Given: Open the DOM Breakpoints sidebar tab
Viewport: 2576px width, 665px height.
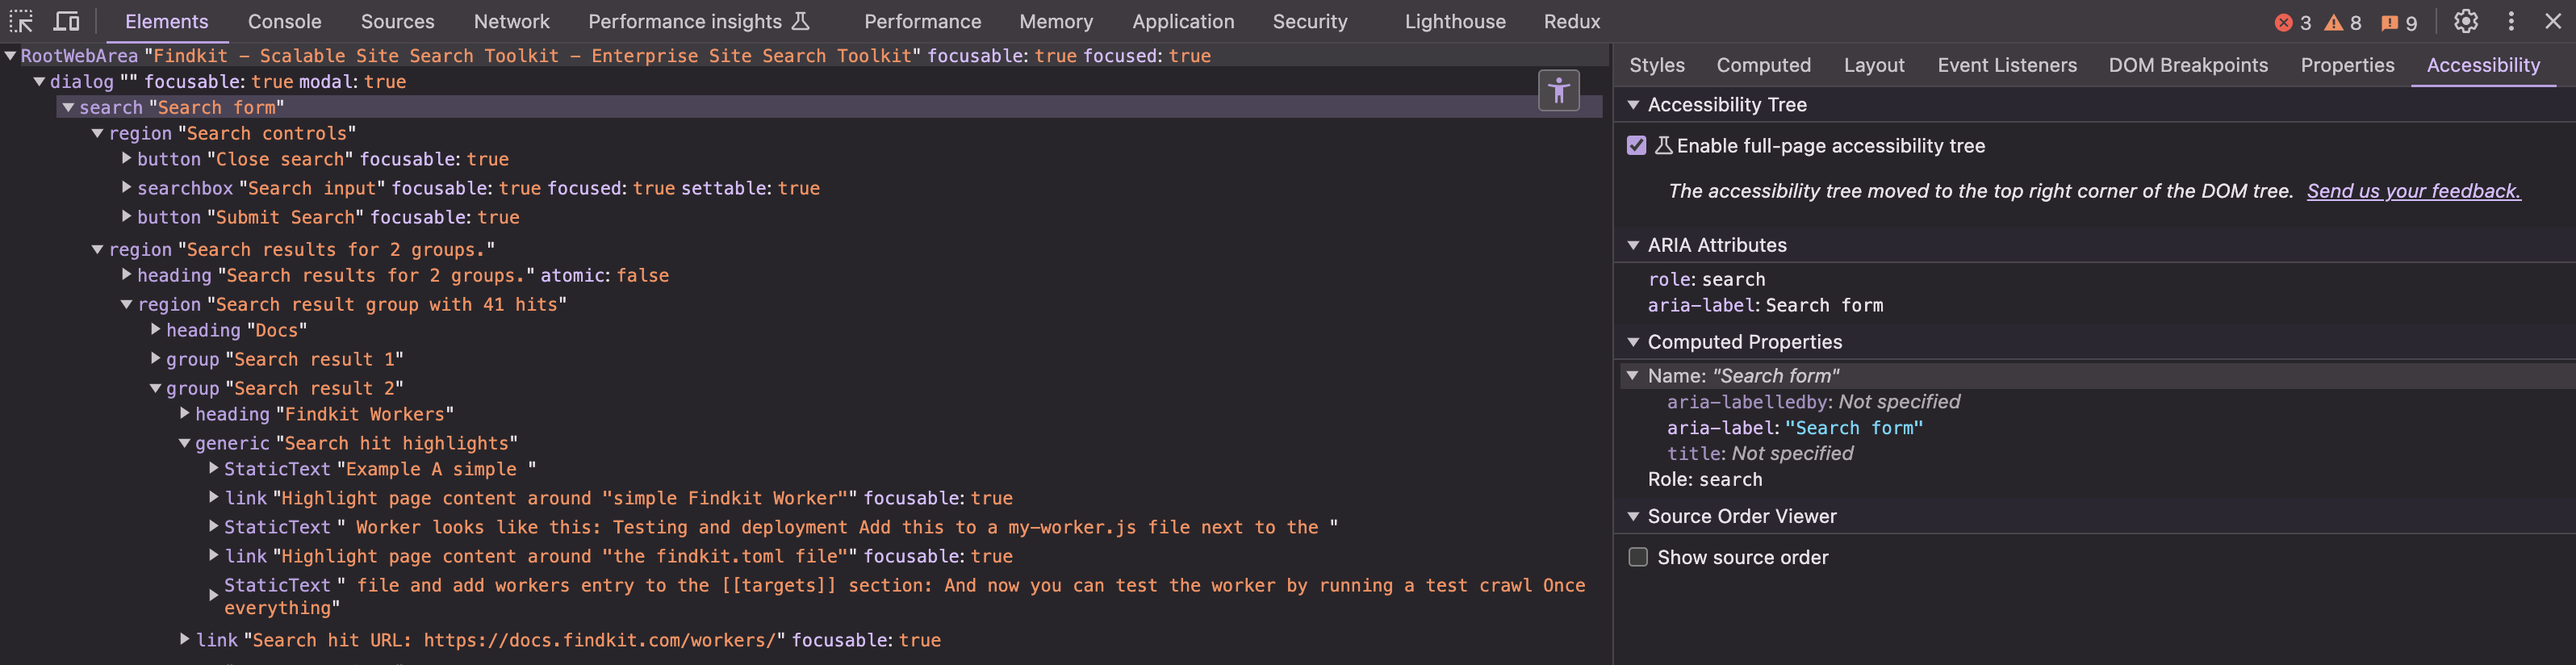Looking at the screenshot, I should click(2187, 65).
